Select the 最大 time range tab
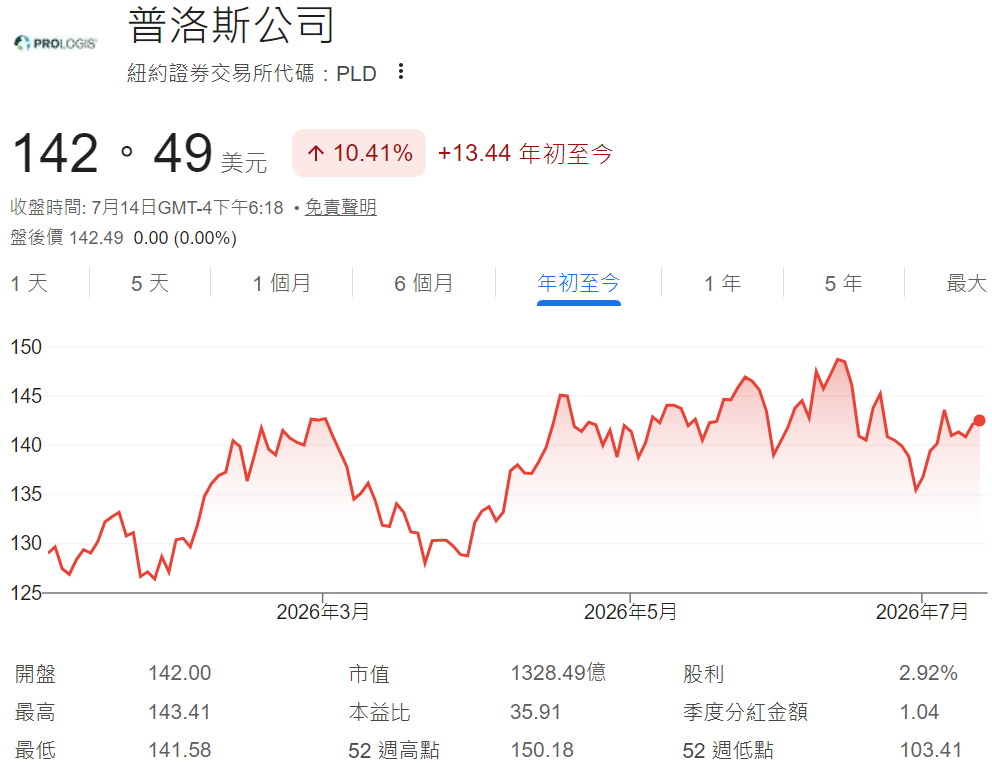This screenshot has width=992, height=763. click(x=966, y=283)
